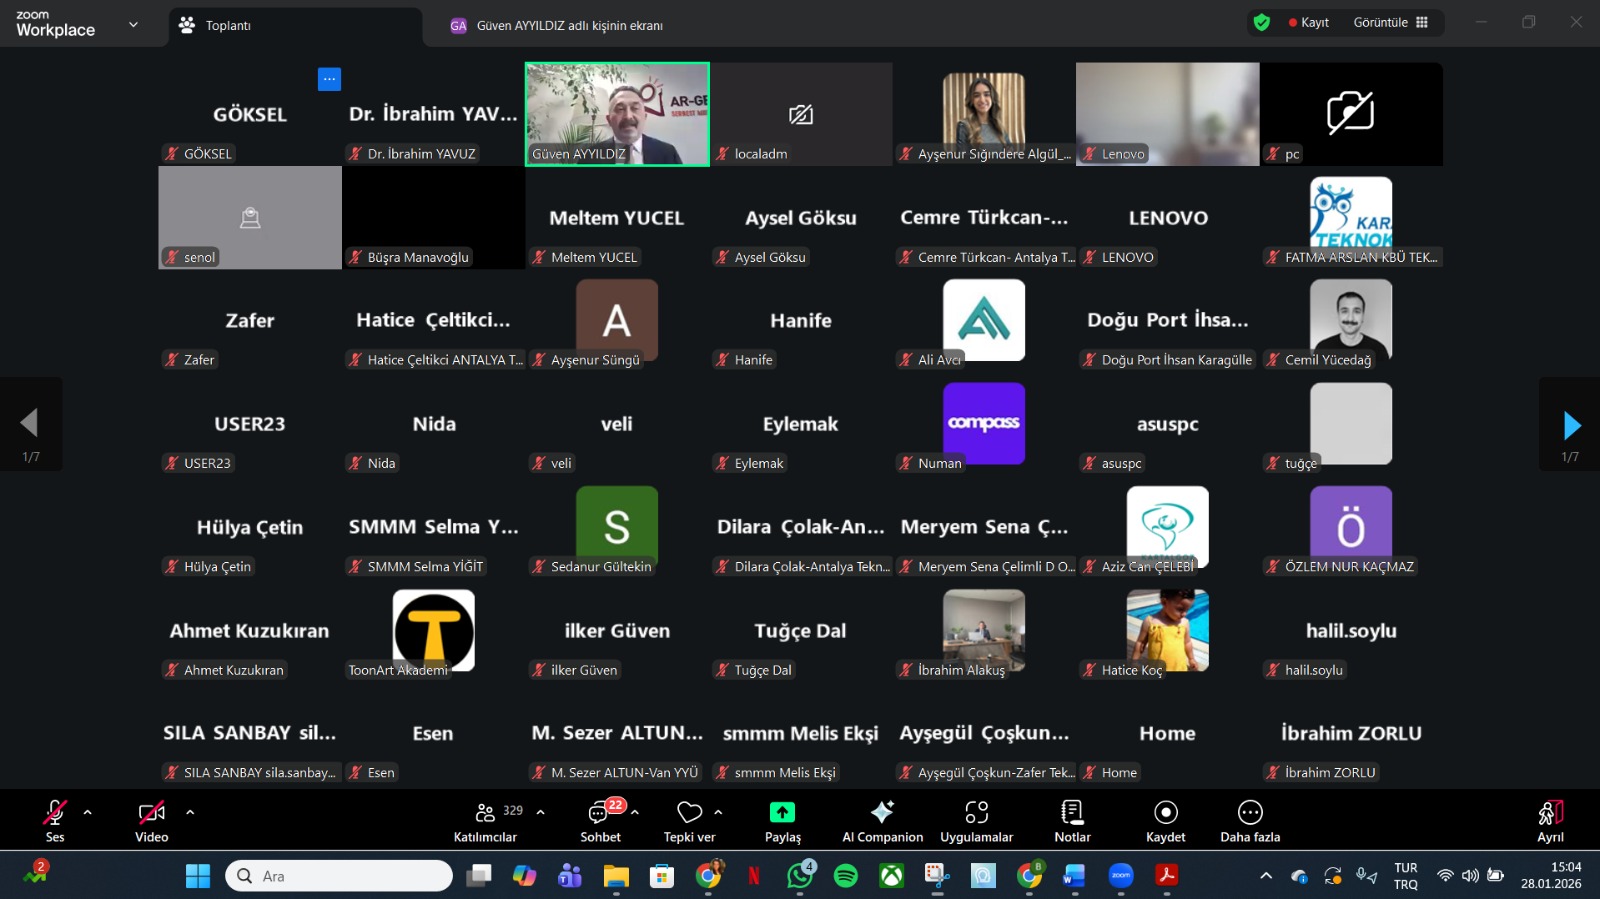Click the Ayrıl leave meeting button

tap(1550, 821)
